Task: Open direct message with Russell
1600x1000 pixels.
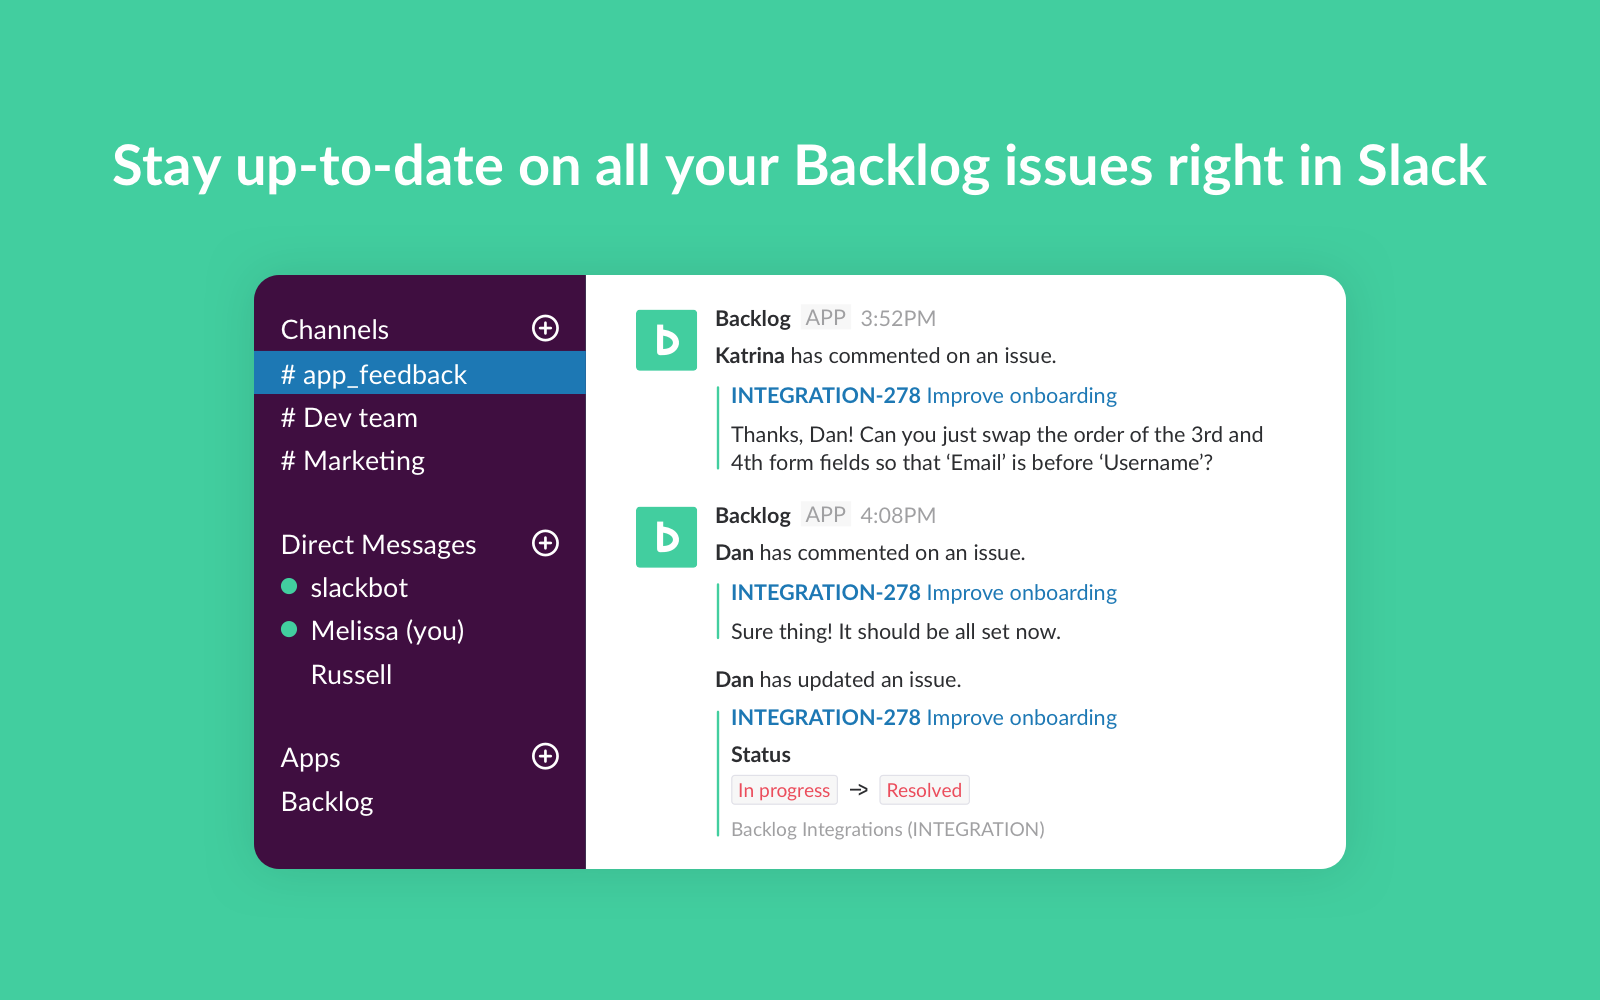Action: pos(351,675)
